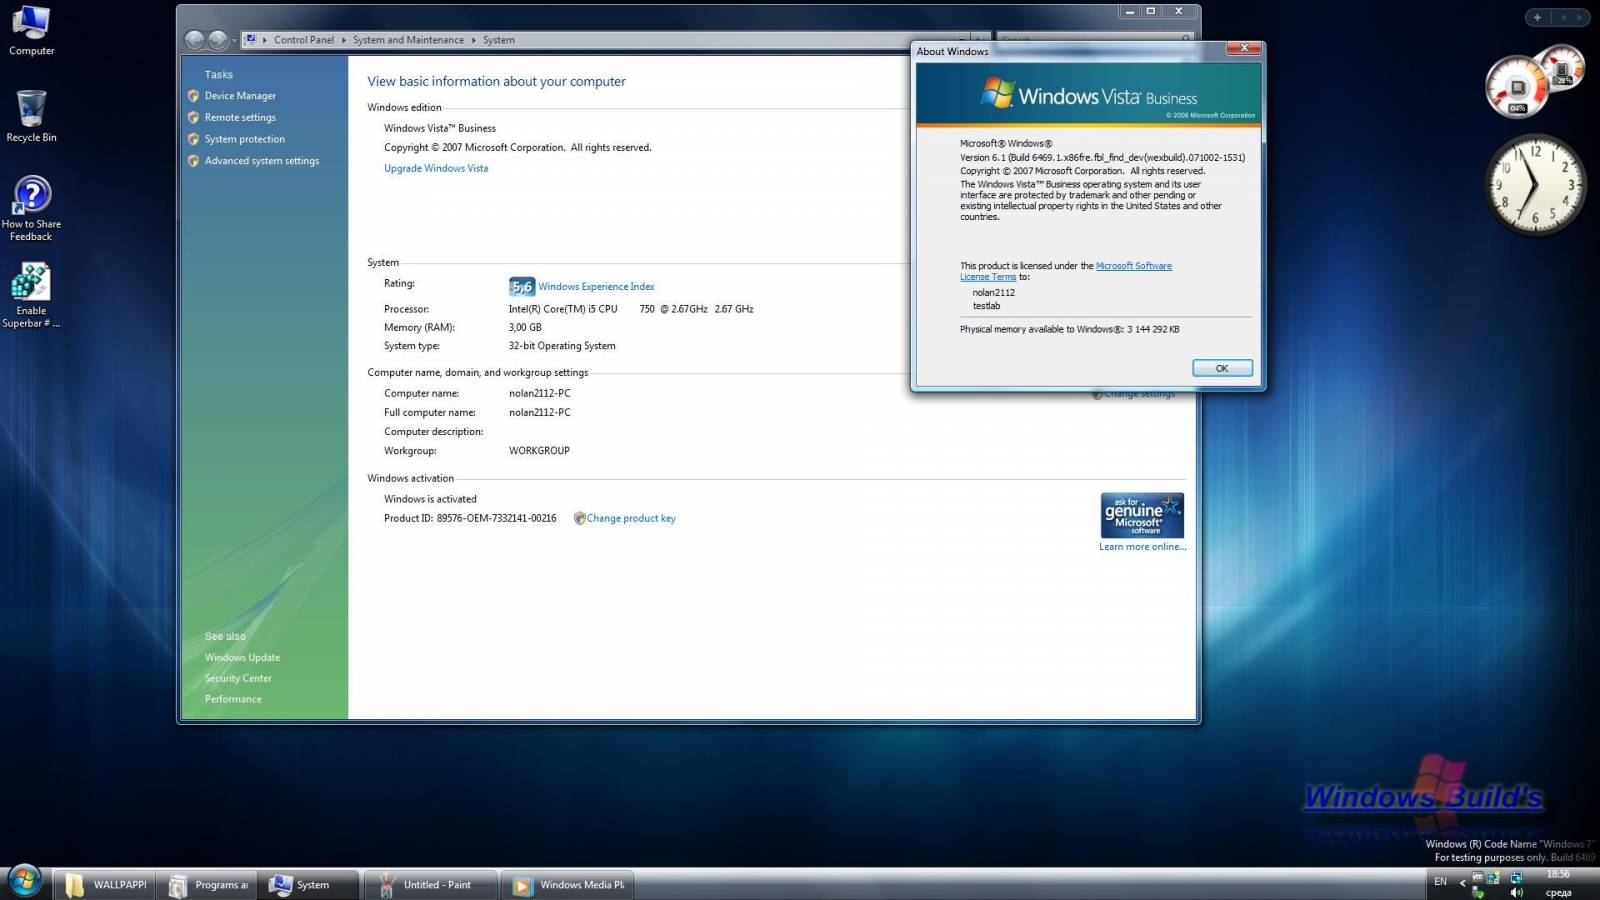1600x900 pixels.
Task: Click shield icon beside Advanced system settings
Action: (193, 161)
